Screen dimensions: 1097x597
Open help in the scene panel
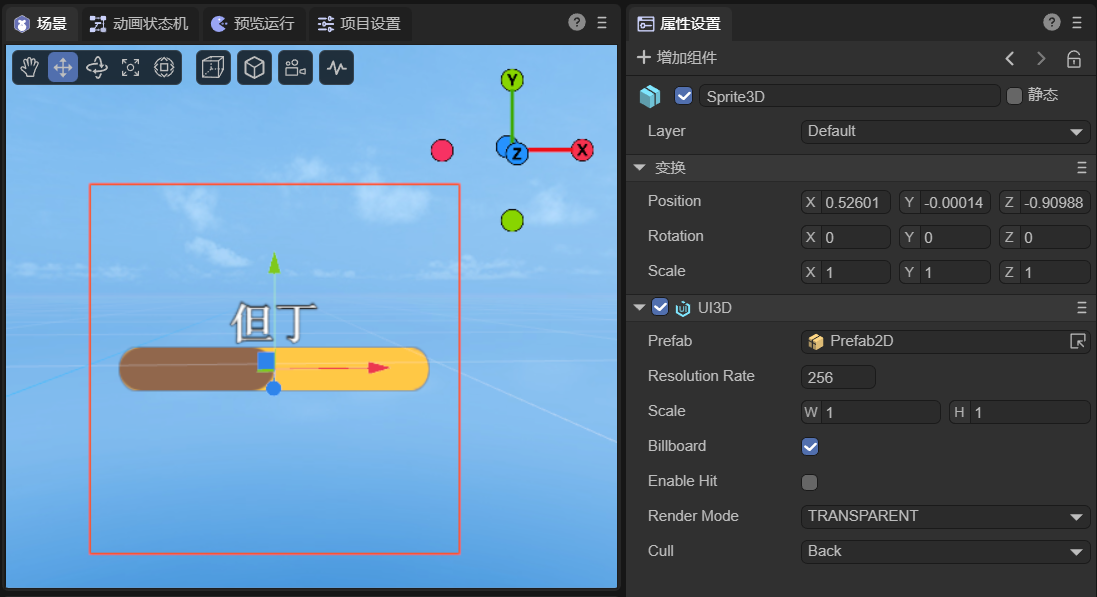pos(576,22)
